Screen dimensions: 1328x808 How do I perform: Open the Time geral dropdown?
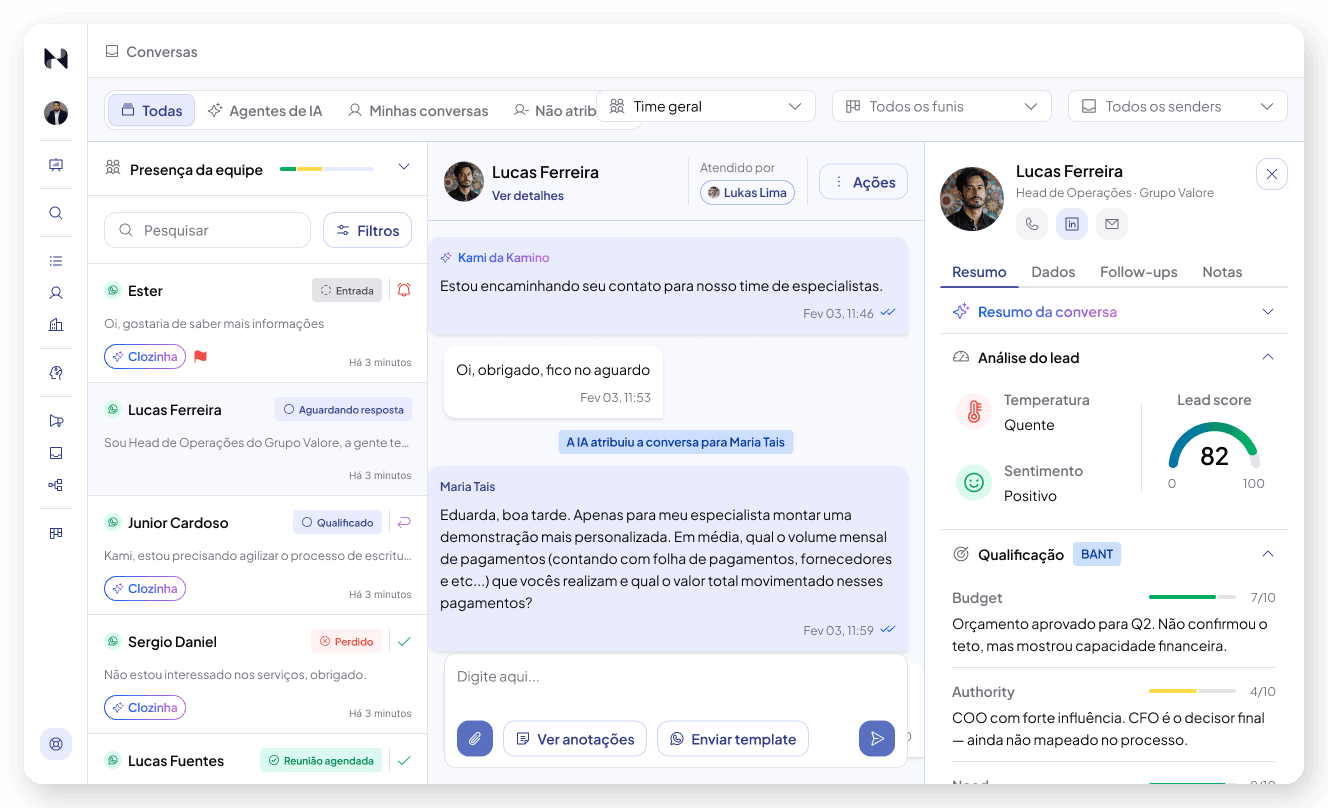point(706,106)
